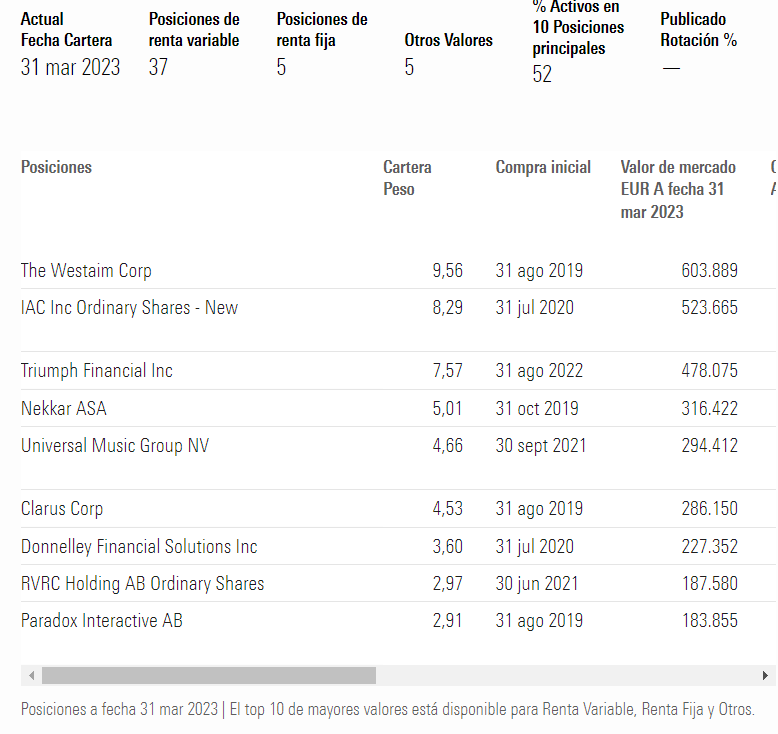This screenshot has width=778, height=734.
Task: Select market value 603.889
Action: pyautogui.click(x=710, y=270)
